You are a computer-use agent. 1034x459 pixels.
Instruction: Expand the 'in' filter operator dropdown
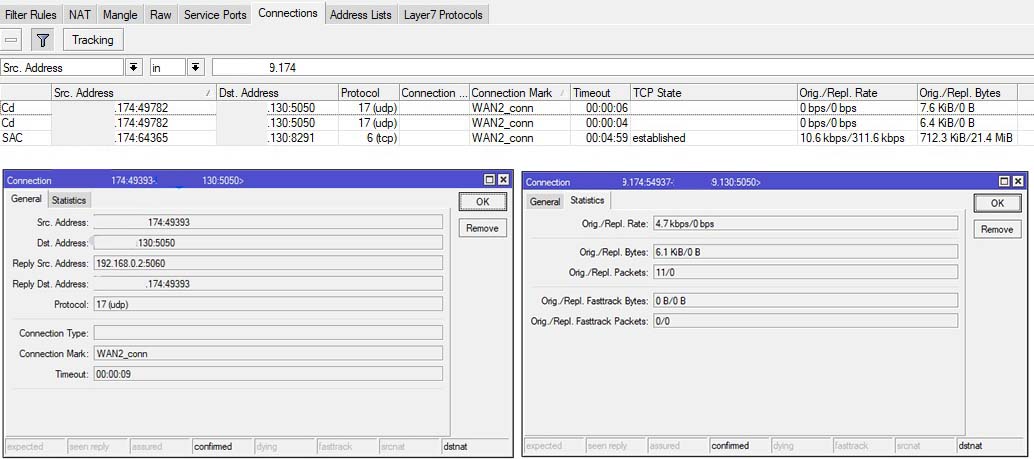[x=196, y=67]
